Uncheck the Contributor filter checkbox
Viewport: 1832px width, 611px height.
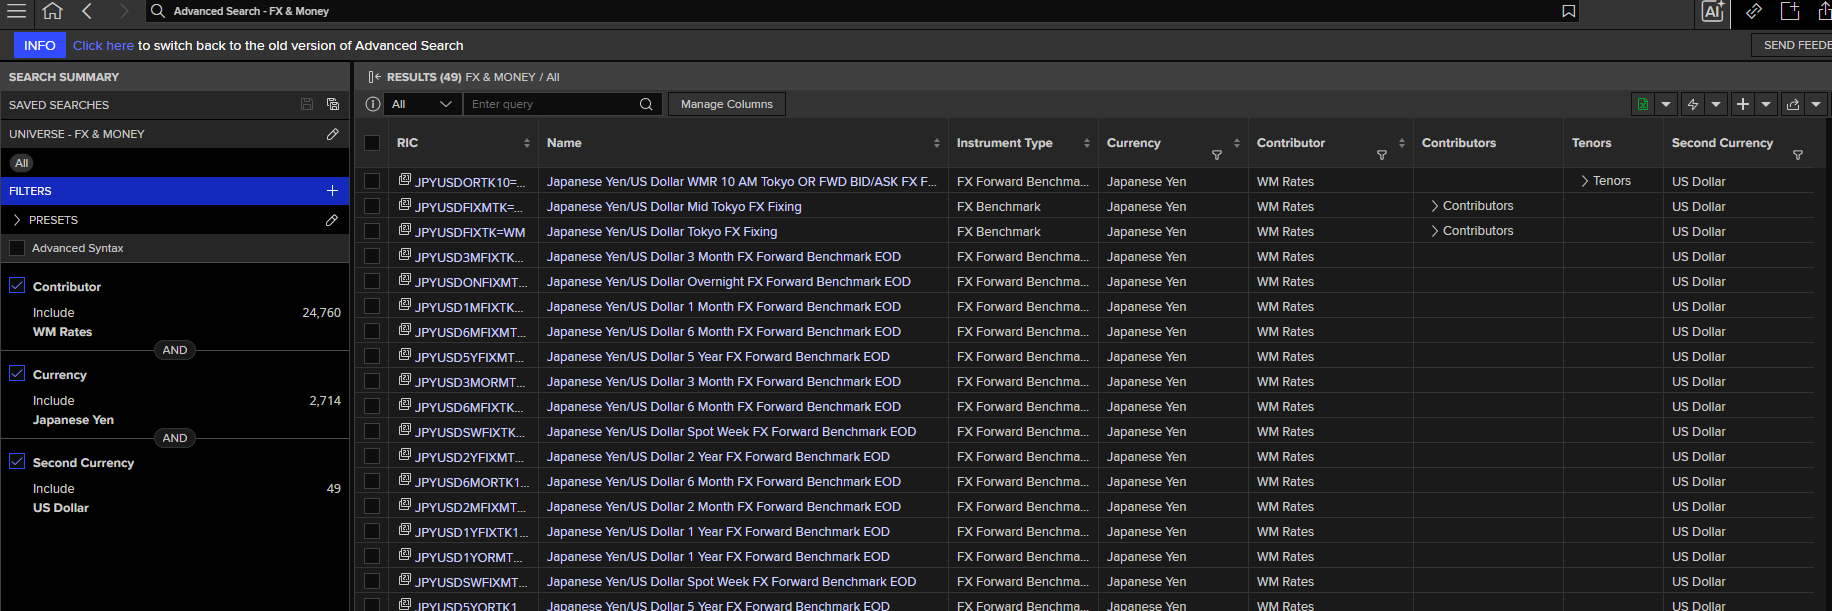tap(17, 286)
